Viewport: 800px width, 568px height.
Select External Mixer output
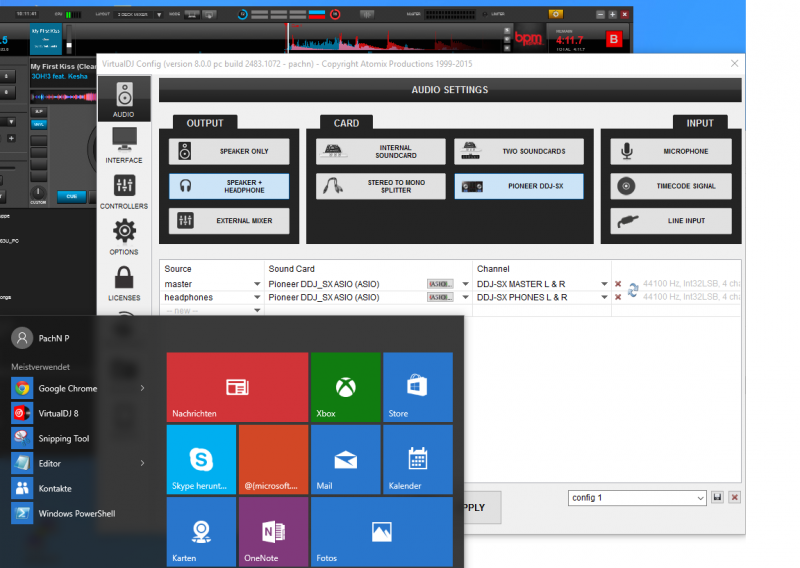point(229,221)
